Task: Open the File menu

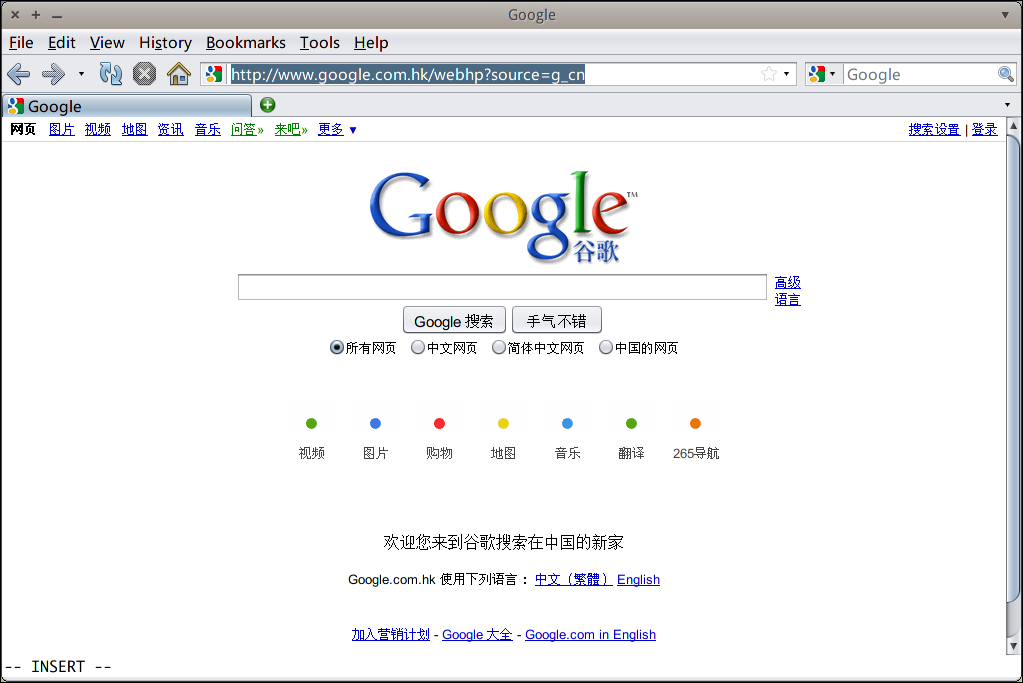Action: pos(21,42)
